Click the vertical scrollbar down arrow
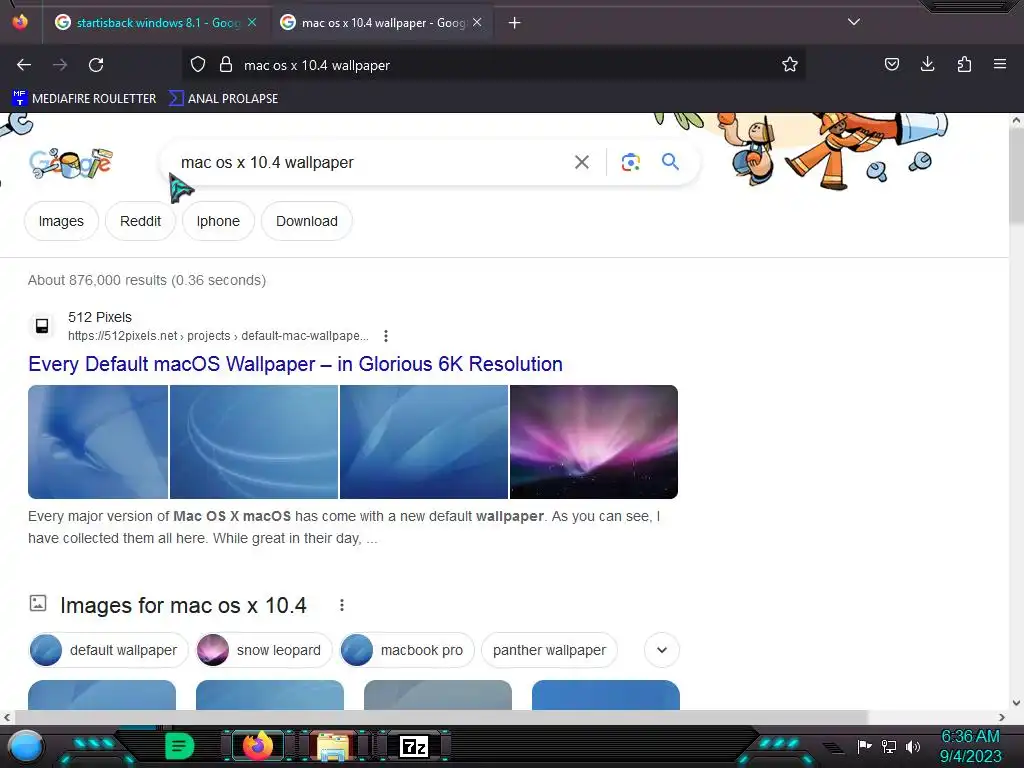The width and height of the screenshot is (1024, 768). [1016, 703]
